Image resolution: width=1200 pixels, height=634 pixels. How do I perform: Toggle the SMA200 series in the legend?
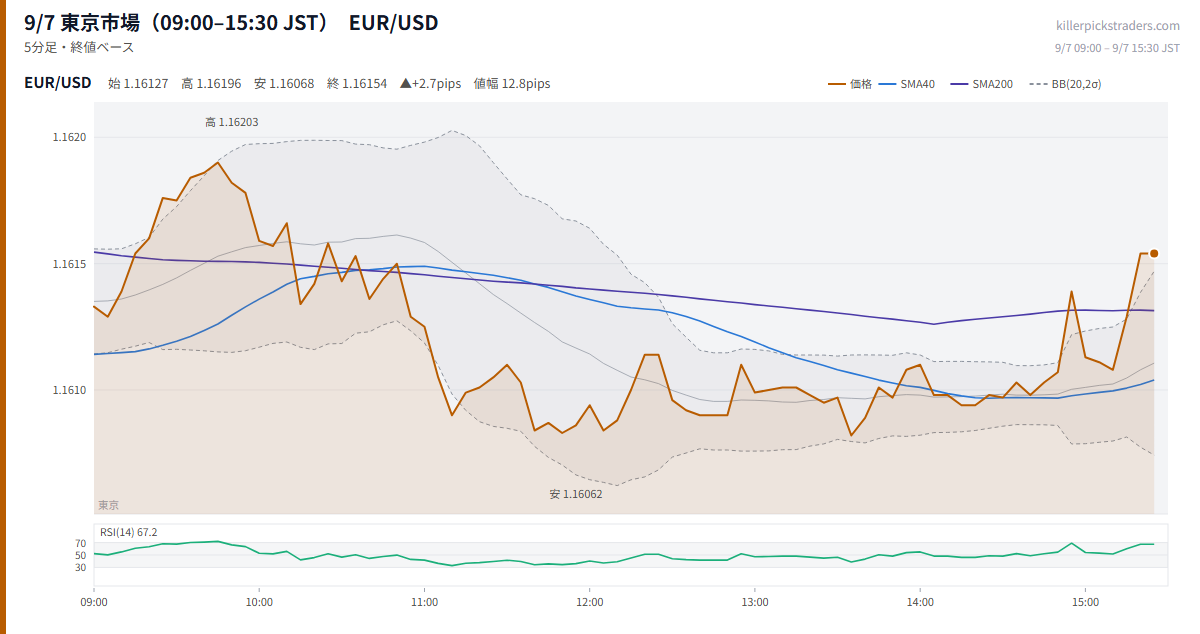[981, 84]
